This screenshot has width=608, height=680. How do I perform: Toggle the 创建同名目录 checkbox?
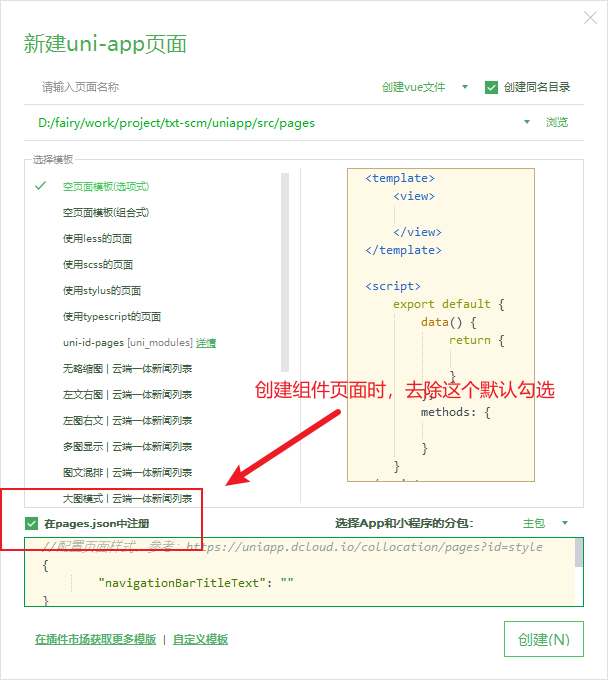point(491,87)
